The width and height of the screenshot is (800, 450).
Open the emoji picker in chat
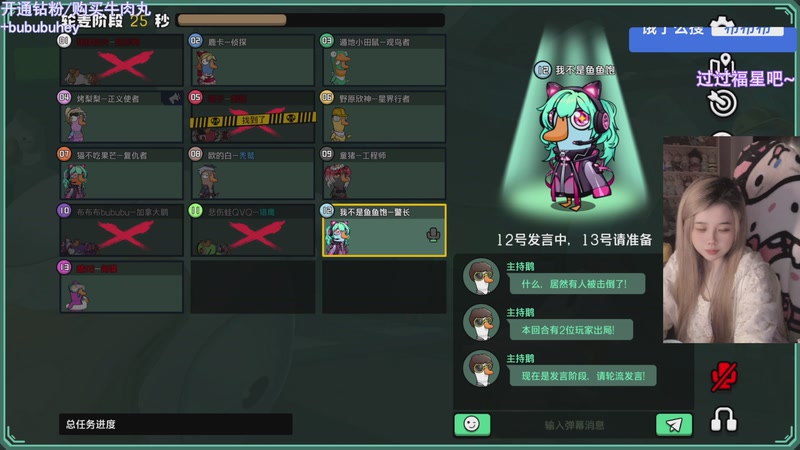click(472, 424)
